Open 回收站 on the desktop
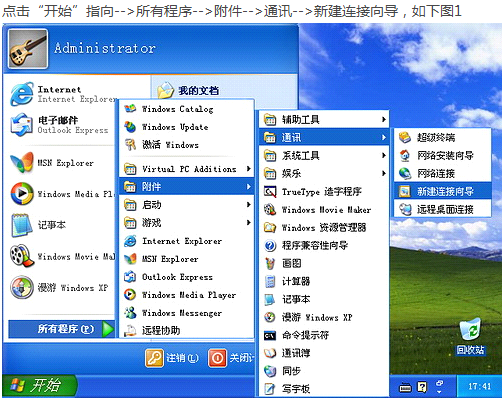Viewport: 502px width, 398px height. pyautogui.click(x=471, y=336)
